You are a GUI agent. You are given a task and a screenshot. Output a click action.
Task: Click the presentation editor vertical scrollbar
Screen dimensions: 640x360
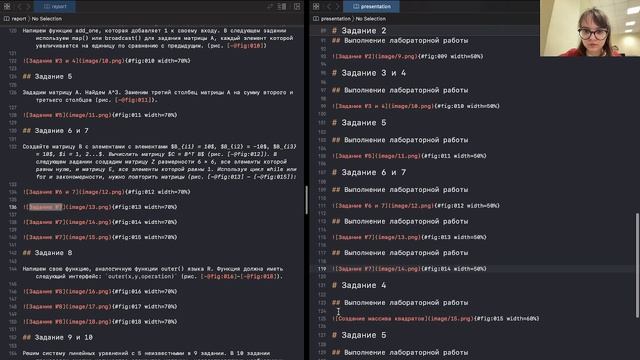637,265
